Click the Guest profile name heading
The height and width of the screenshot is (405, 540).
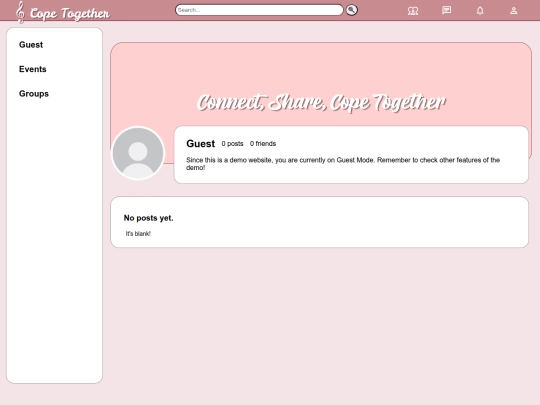tap(200, 144)
